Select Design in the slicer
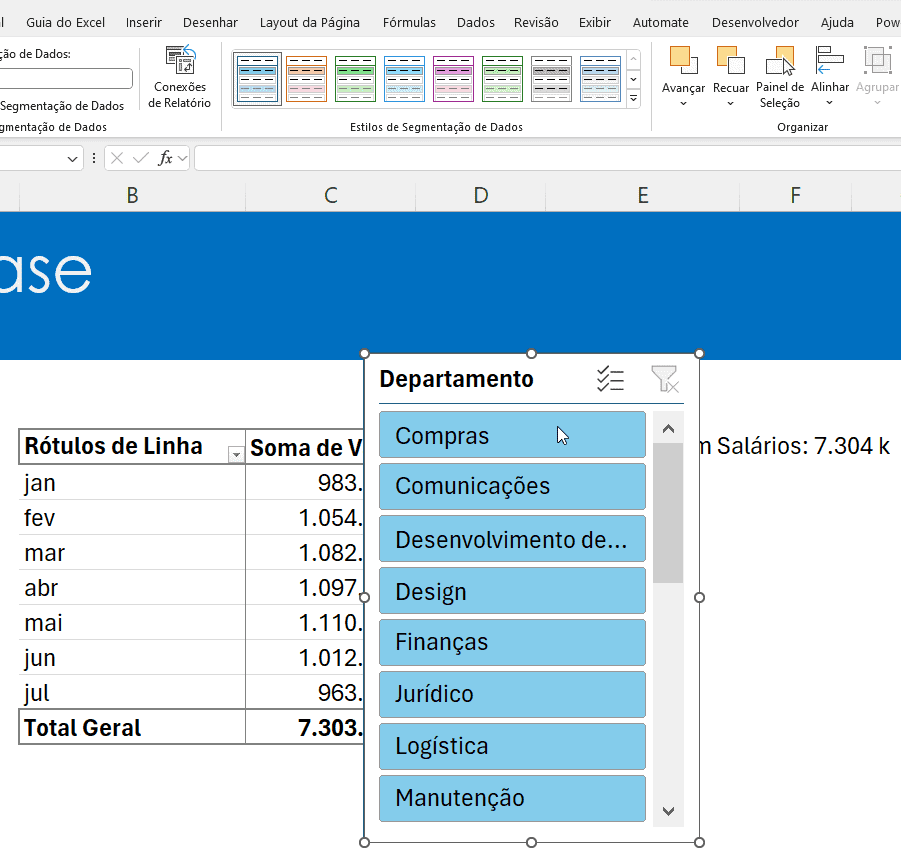 click(x=512, y=591)
